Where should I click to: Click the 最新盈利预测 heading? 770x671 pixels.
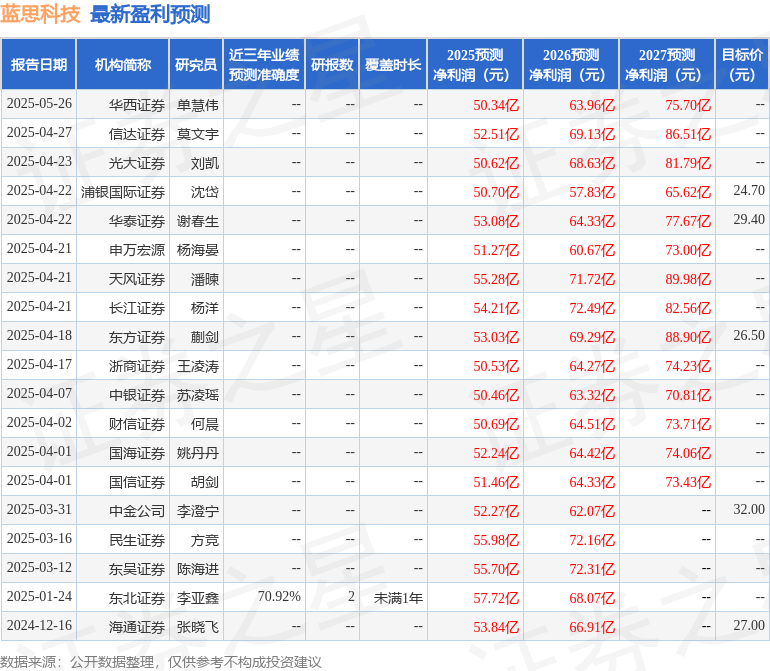pyautogui.click(x=150, y=14)
